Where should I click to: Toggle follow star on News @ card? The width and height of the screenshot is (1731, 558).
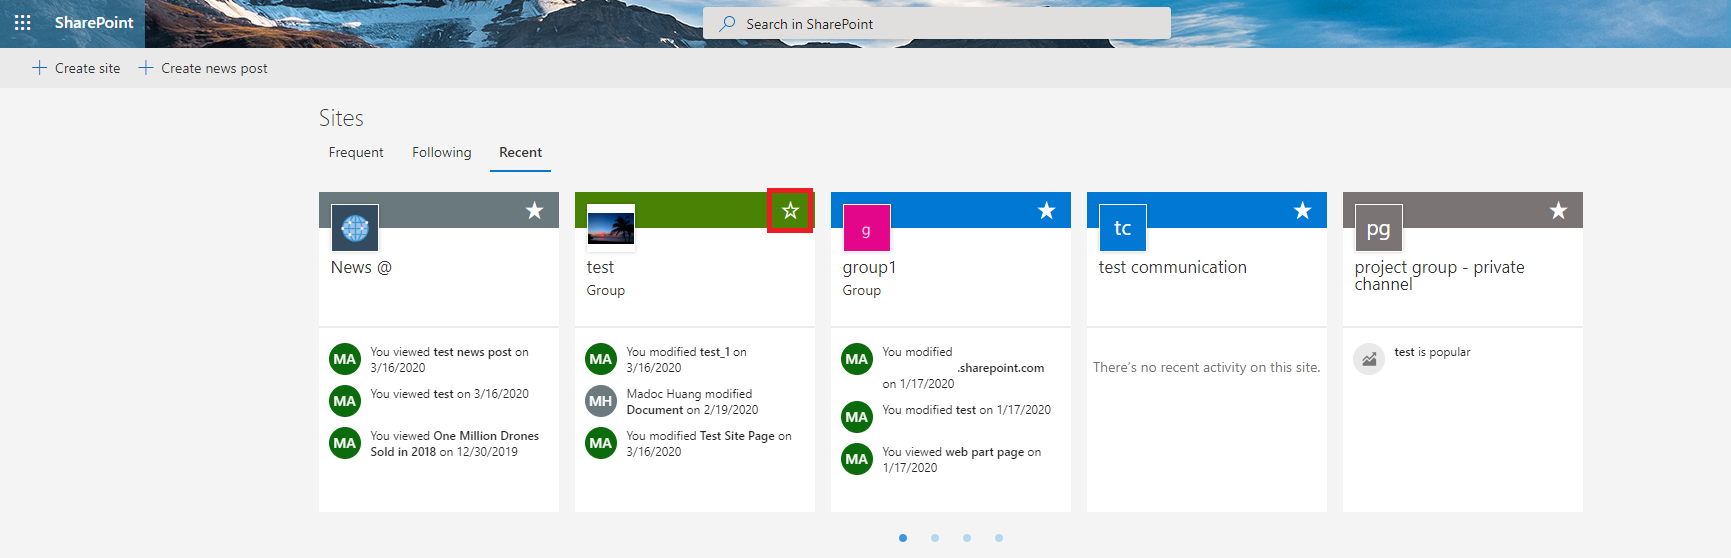click(535, 211)
